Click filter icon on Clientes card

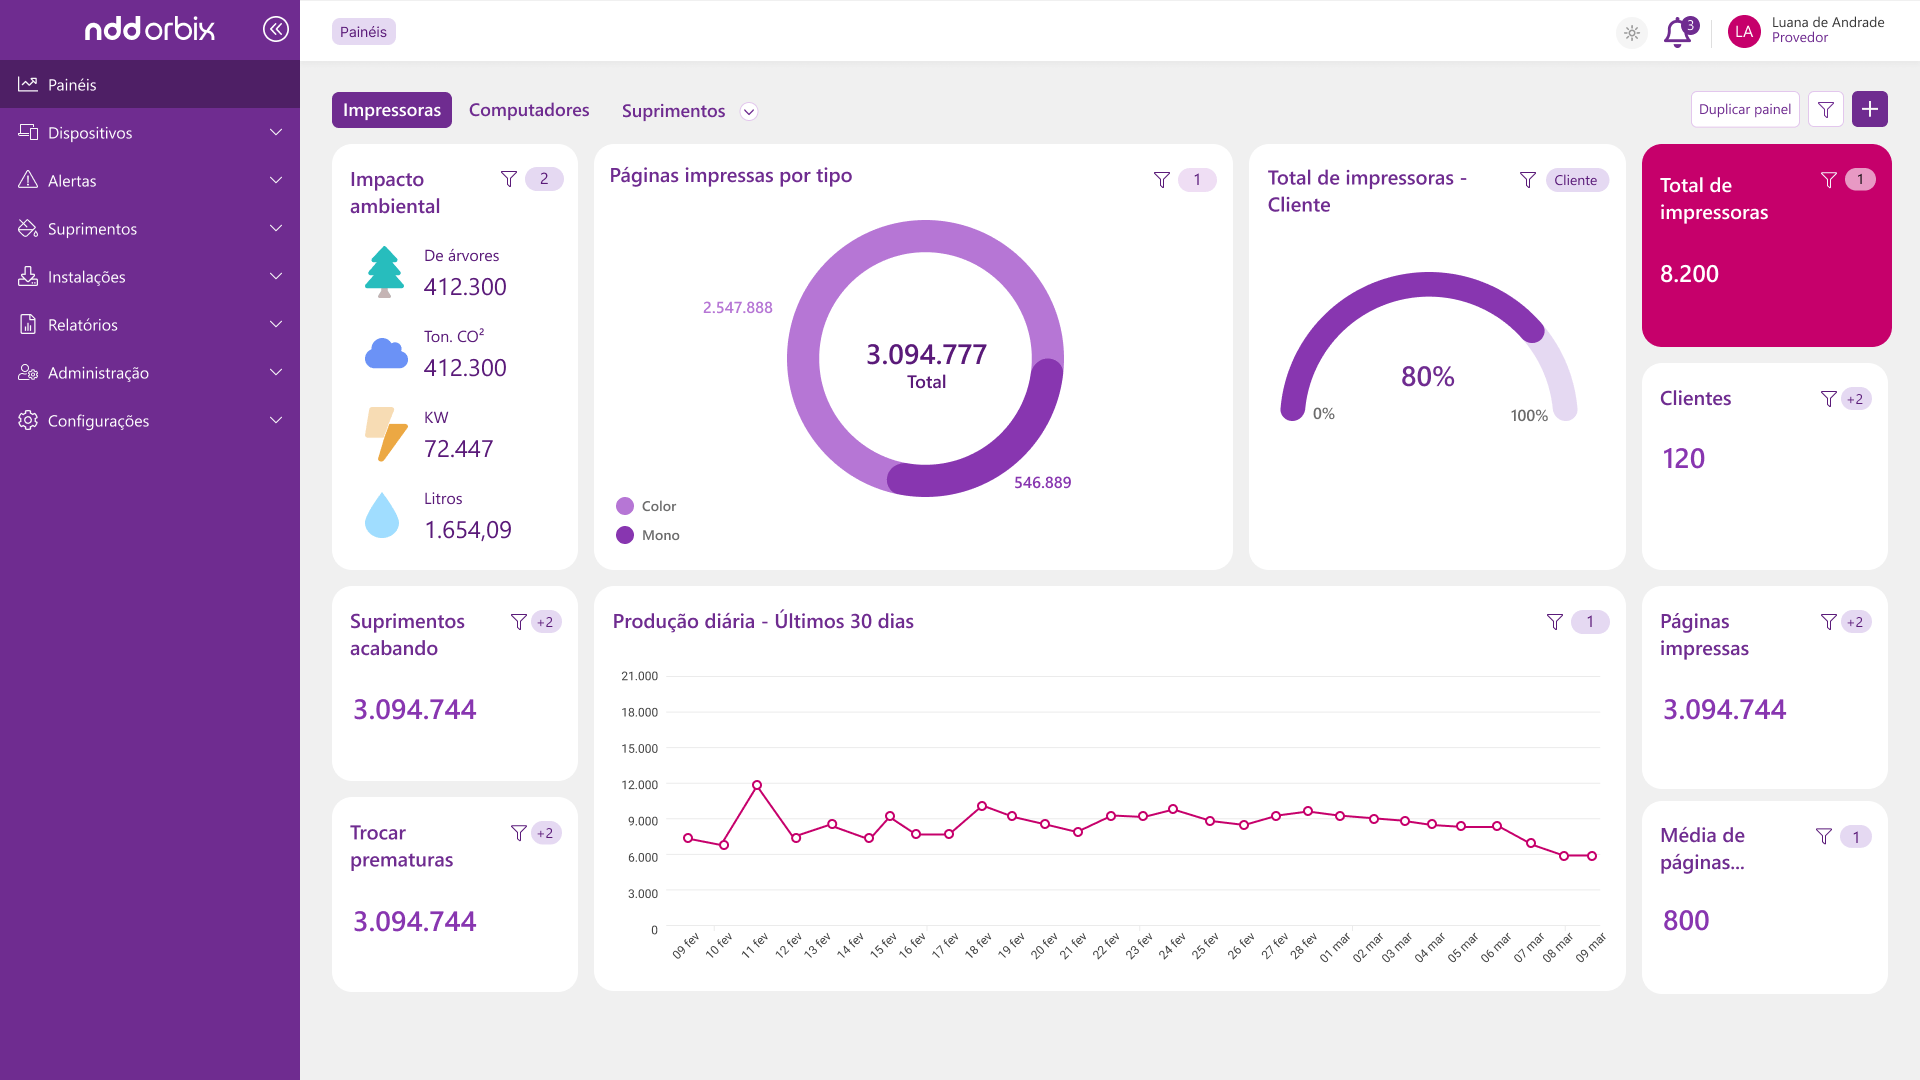(1828, 399)
